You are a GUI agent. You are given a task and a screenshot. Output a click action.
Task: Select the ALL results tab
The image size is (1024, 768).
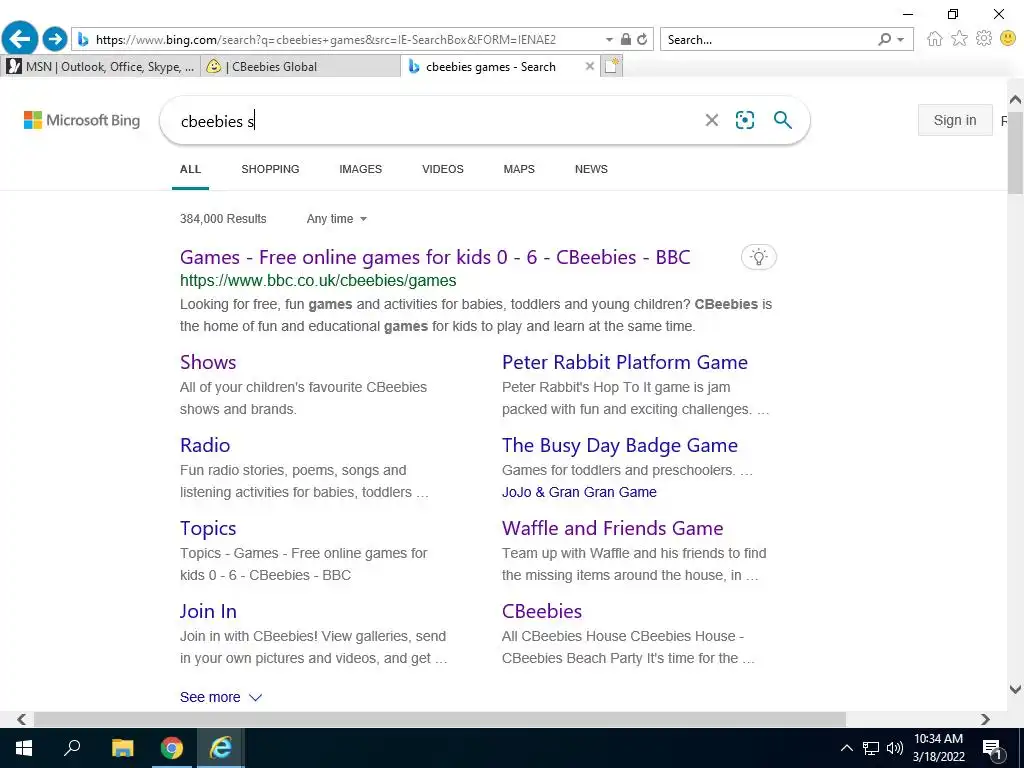[190, 169]
